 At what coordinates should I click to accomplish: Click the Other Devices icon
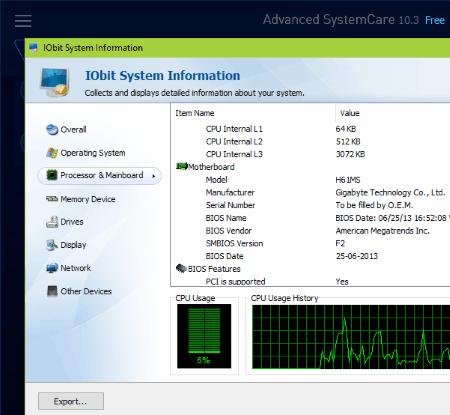[x=52, y=291]
